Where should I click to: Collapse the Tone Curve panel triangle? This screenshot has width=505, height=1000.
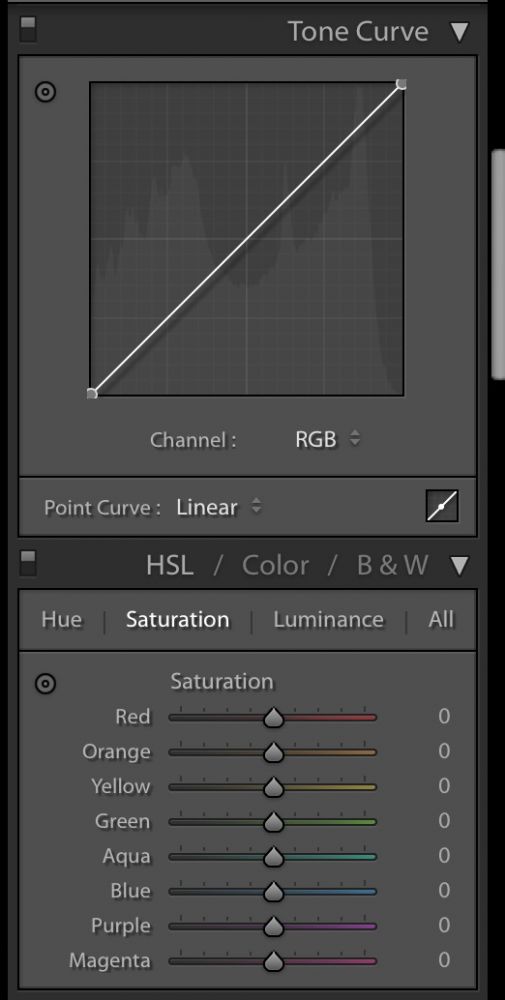(460, 32)
